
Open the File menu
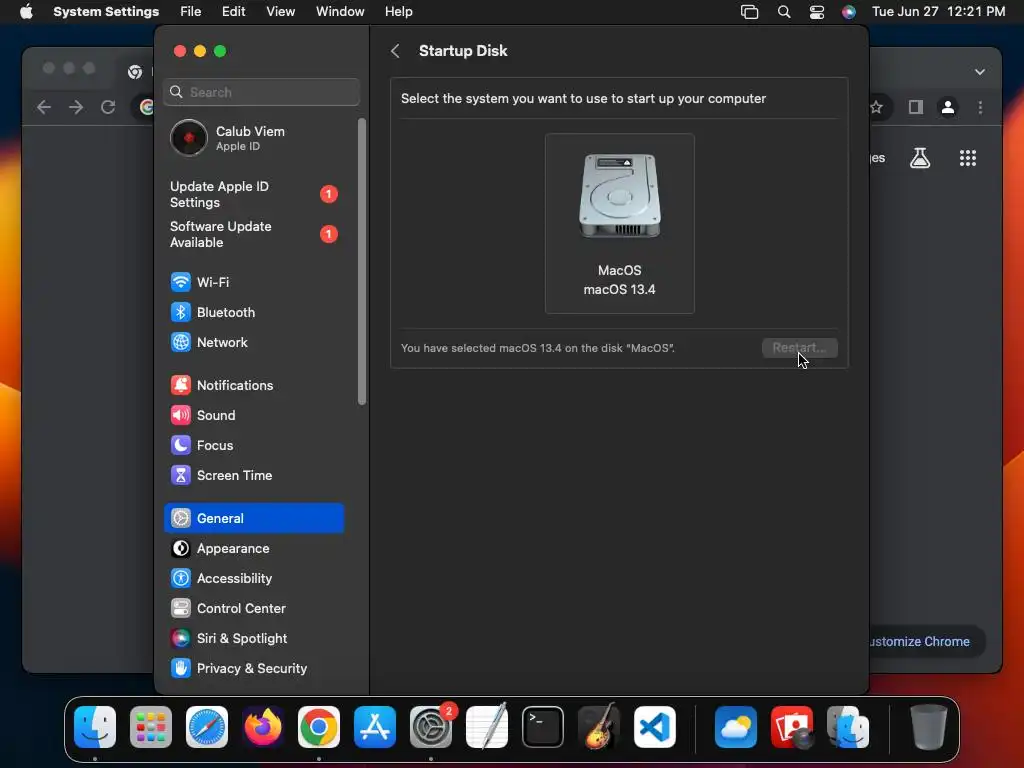(191, 12)
